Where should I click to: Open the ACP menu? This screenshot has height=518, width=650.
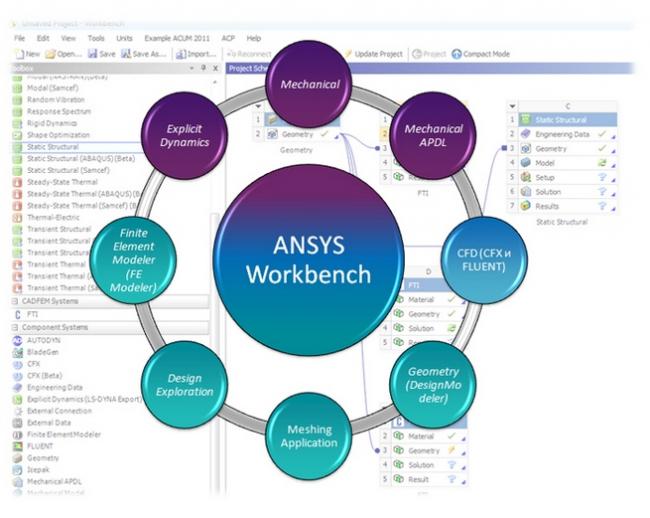coord(228,38)
